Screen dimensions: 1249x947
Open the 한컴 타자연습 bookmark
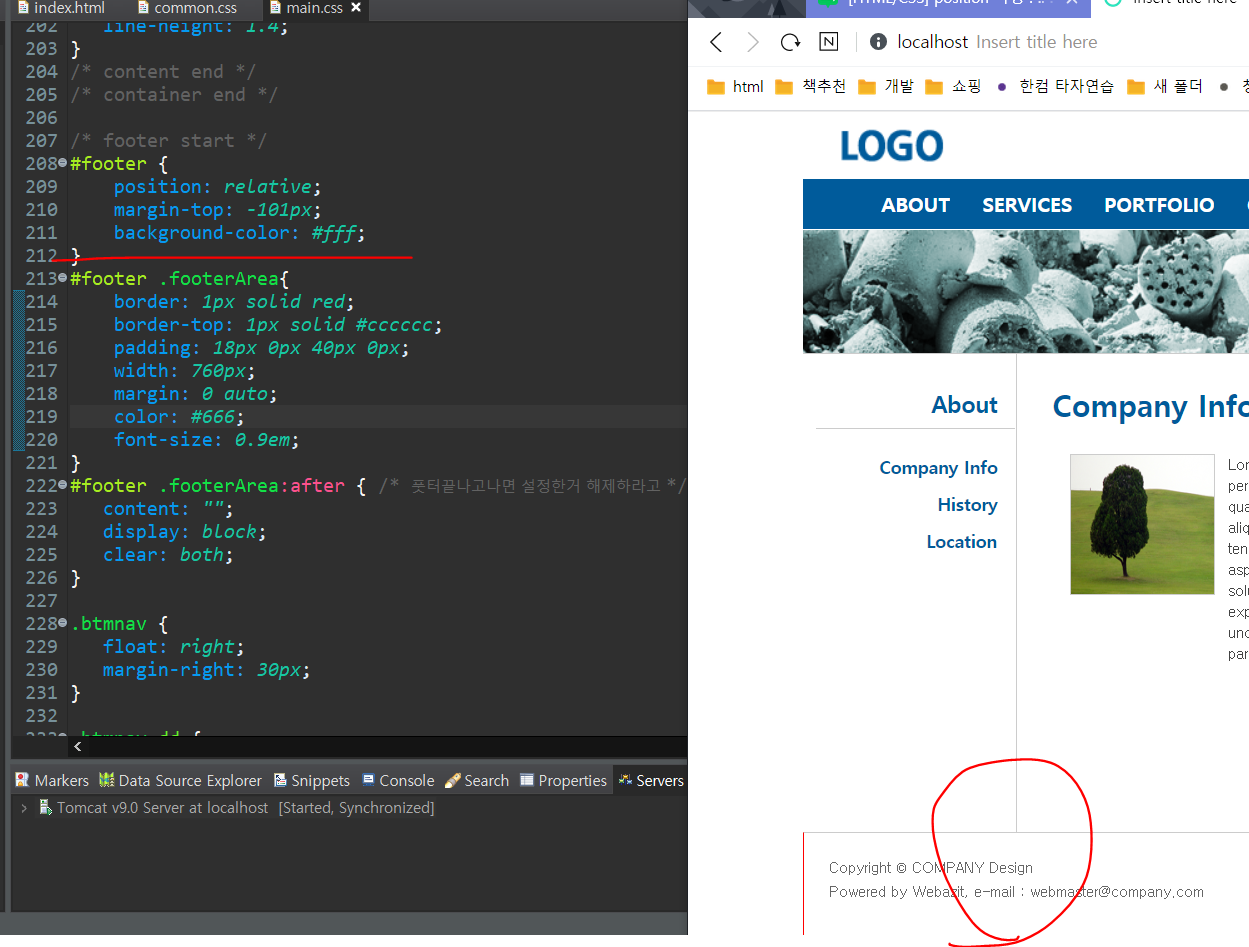click(1055, 87)
